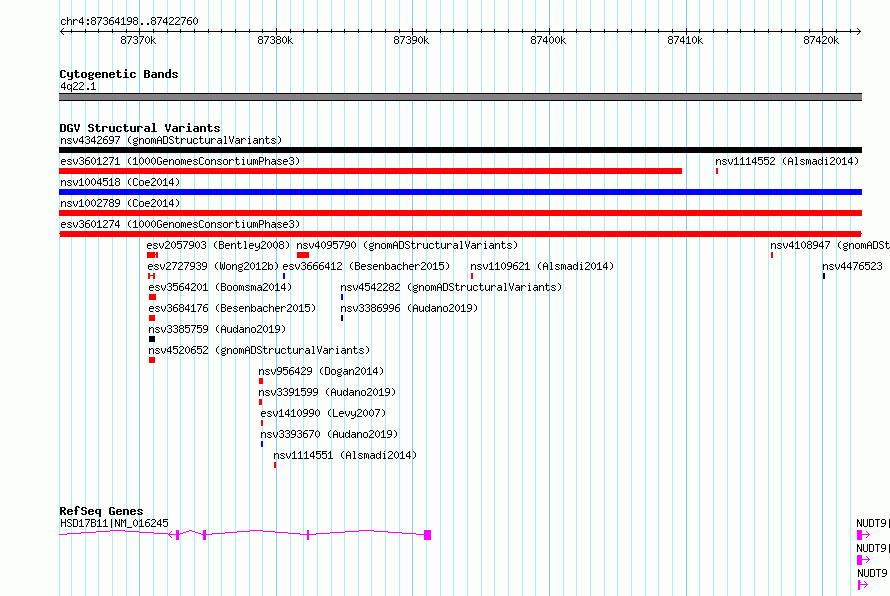Click the DGV Structural Variants track title

point(140,128)
